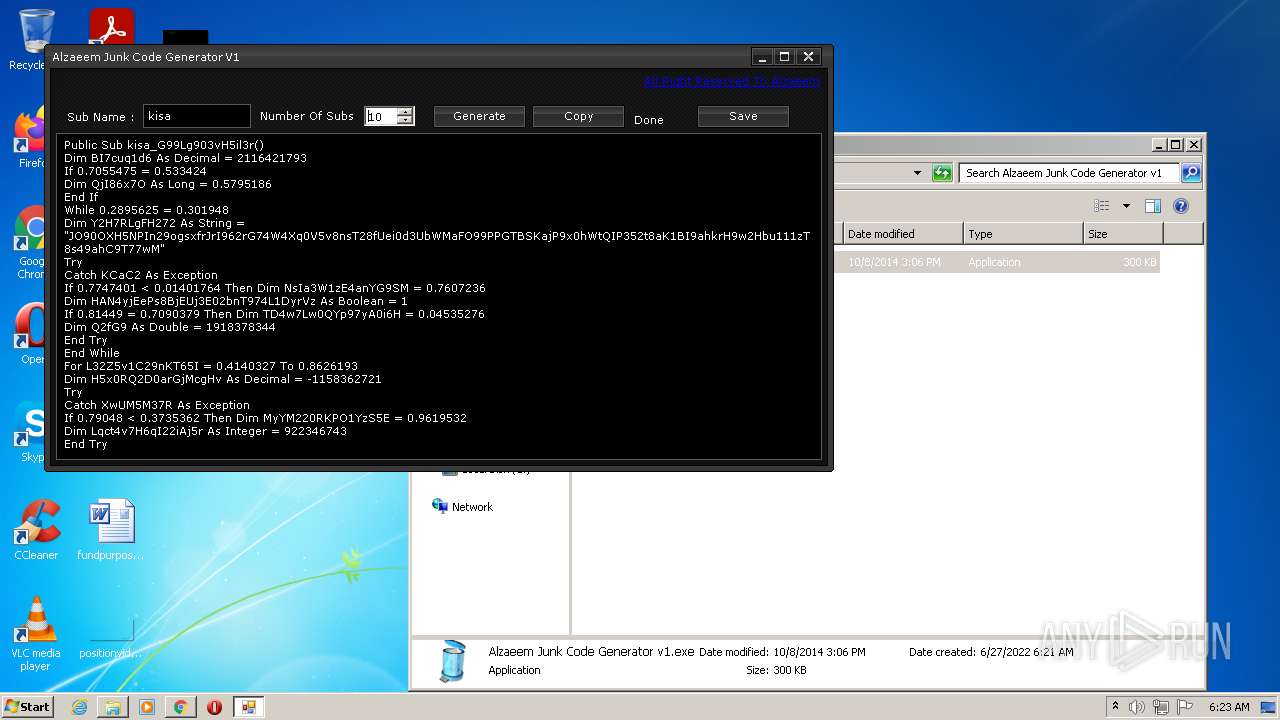
Task: Click the Explorer search magnifier icon
Action: tap(1190, 173)
